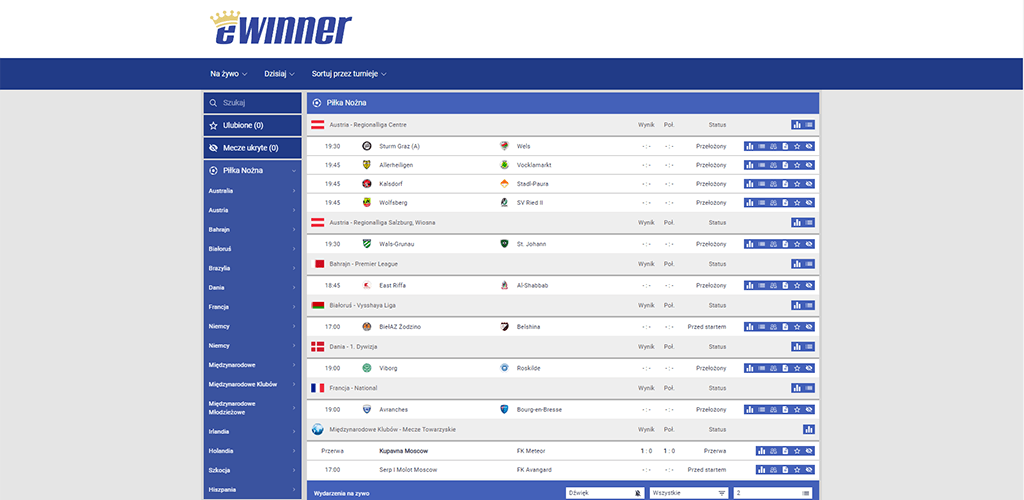
Task: Open statistics for Austria Regionalliga Centre league
Action: click(x=797, y=125)
